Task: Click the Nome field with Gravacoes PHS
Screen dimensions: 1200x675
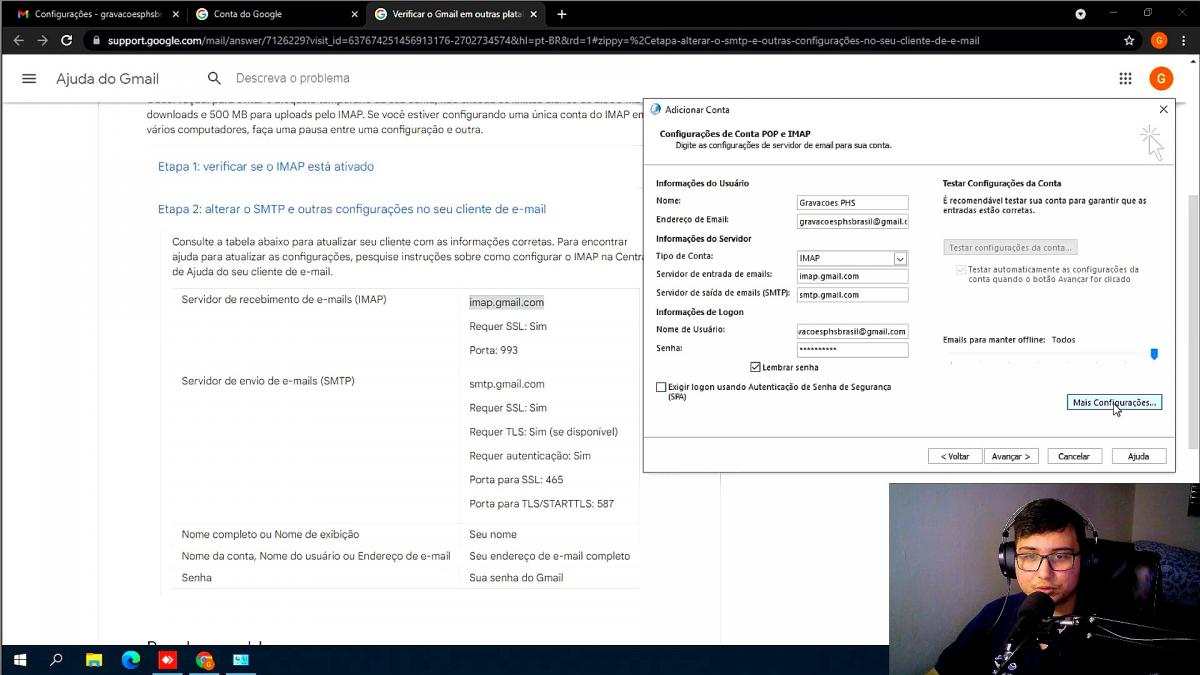Action: click(x=852, y=202)
